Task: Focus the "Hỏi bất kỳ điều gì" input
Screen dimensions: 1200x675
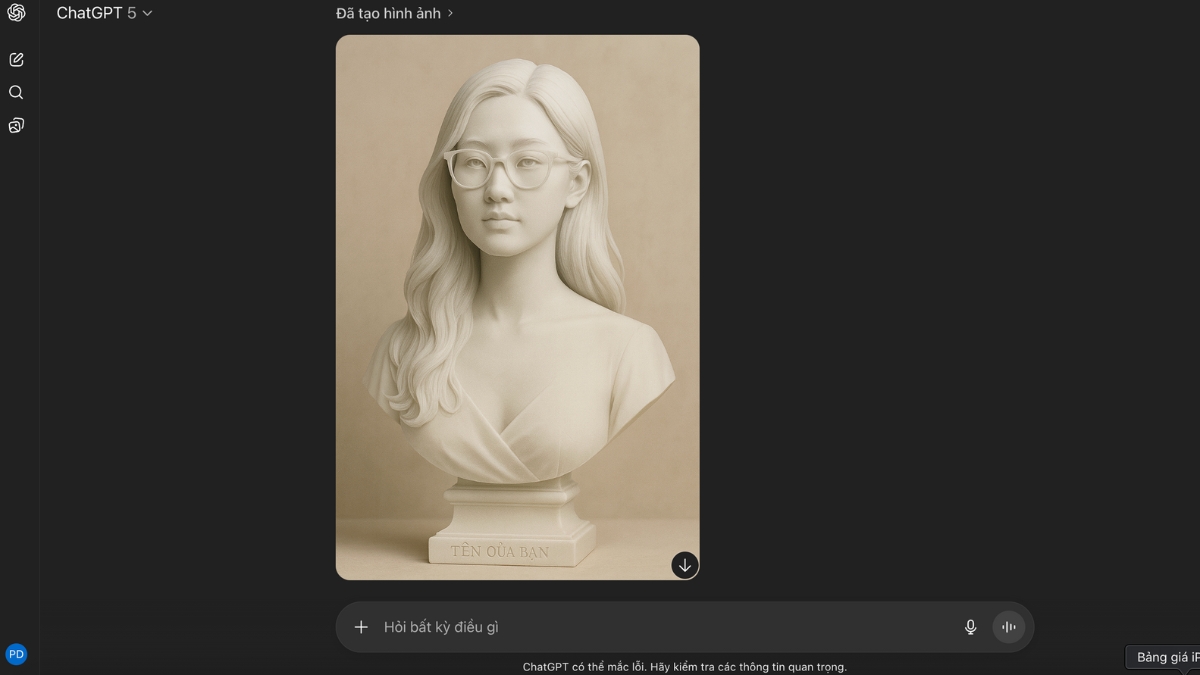Action: tap(660, 627)
